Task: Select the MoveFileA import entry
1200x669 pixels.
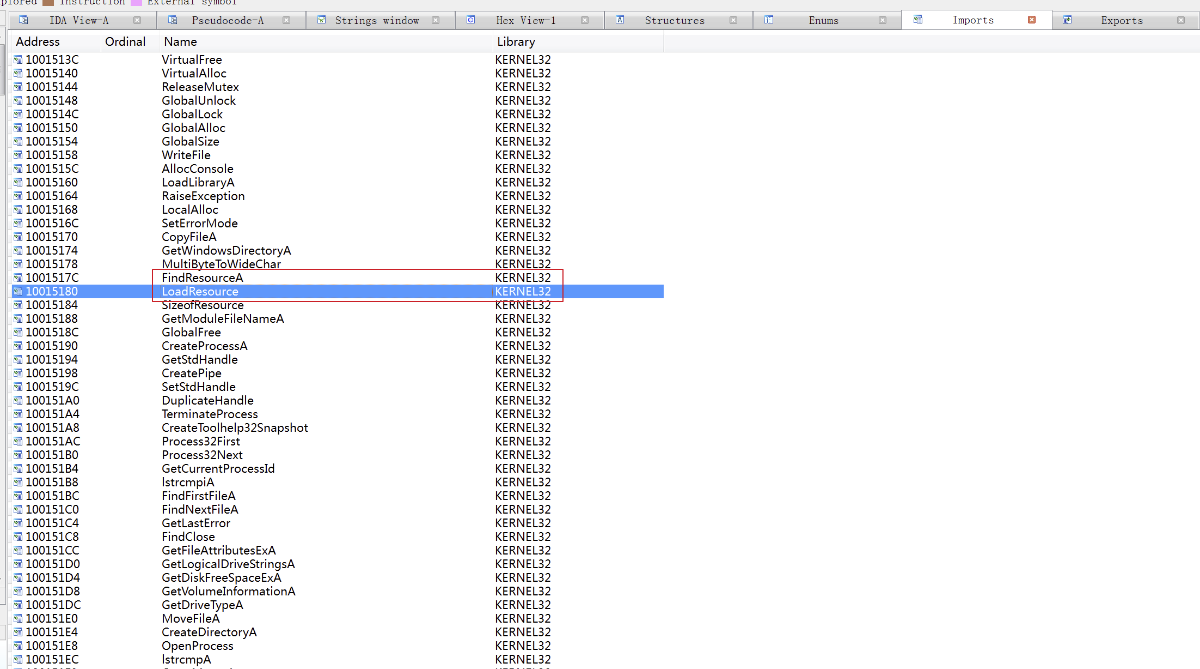Action: pyautogui.click(x=190, y=618)
